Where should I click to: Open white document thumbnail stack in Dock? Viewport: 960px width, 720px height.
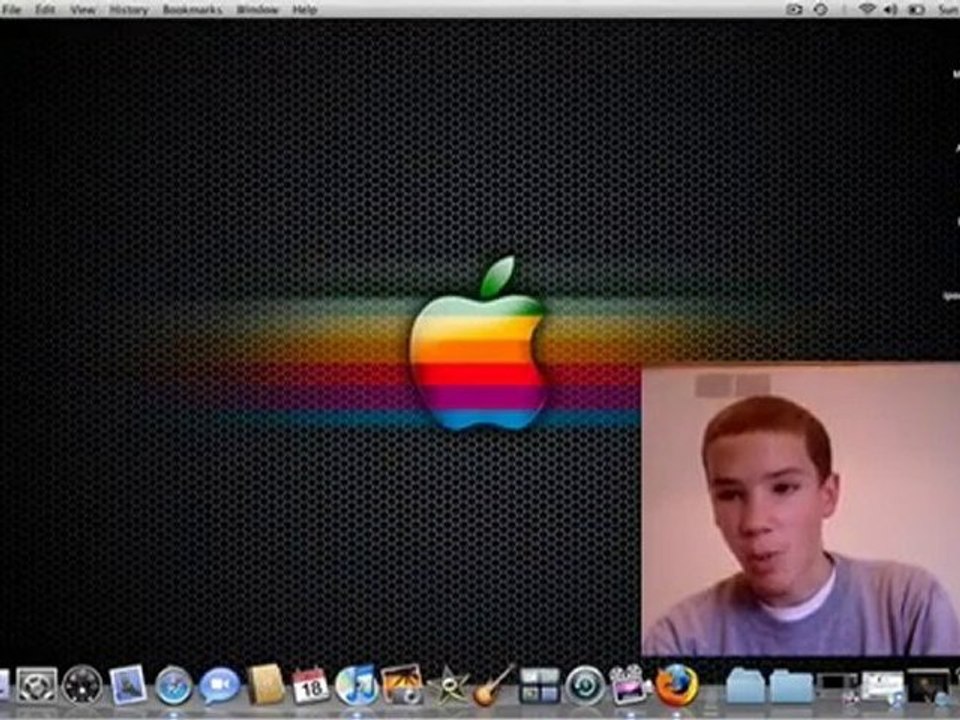(x=882, y=686)
